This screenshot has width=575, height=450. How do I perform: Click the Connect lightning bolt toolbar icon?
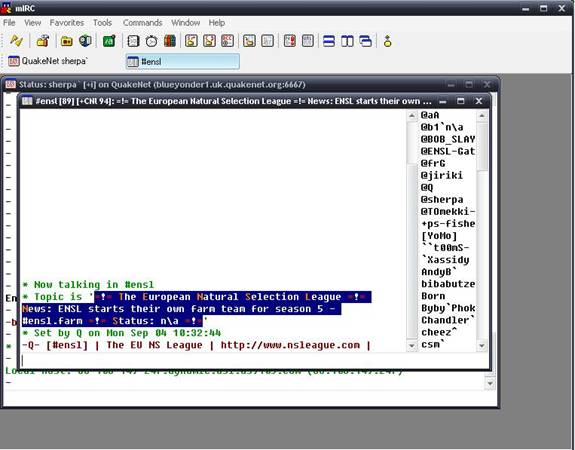17,41
